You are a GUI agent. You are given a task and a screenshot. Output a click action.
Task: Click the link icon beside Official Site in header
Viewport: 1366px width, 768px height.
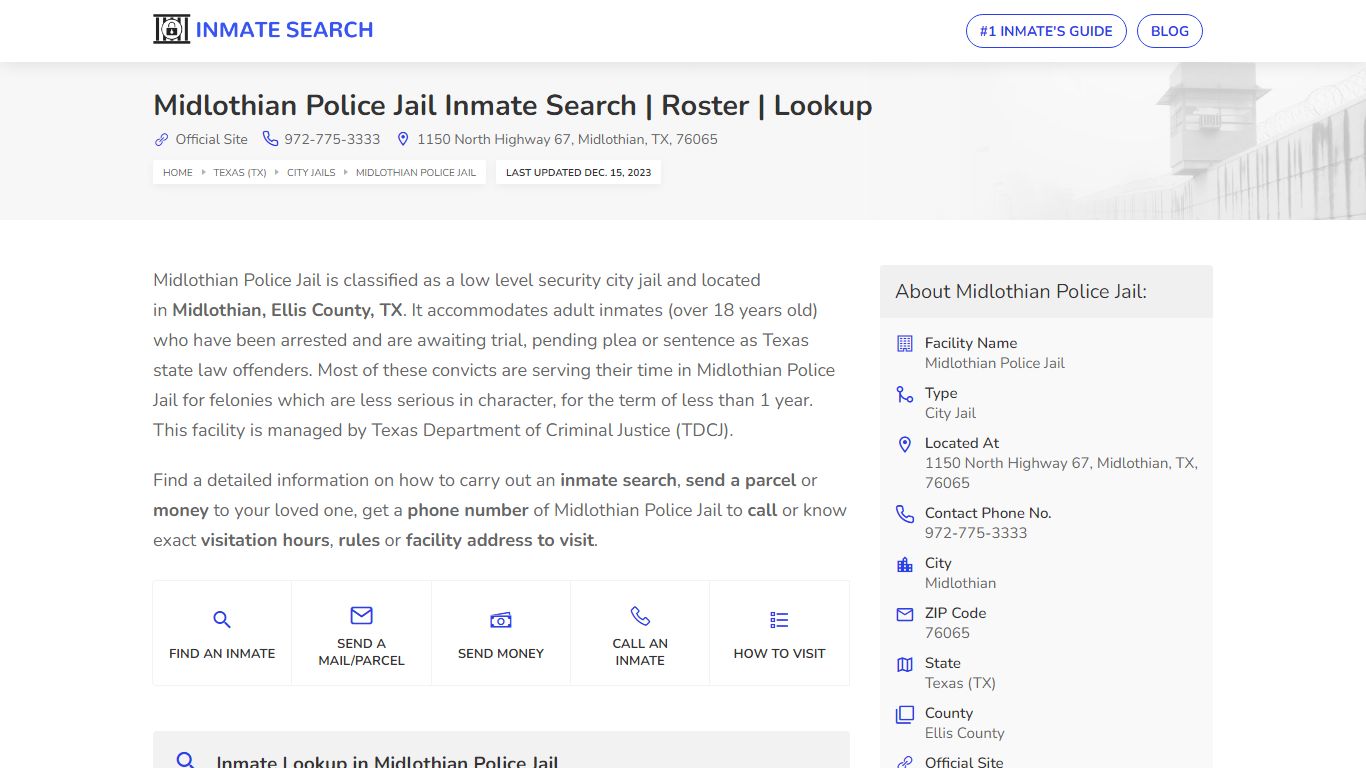pyautogui.click(x=161, y=139)
